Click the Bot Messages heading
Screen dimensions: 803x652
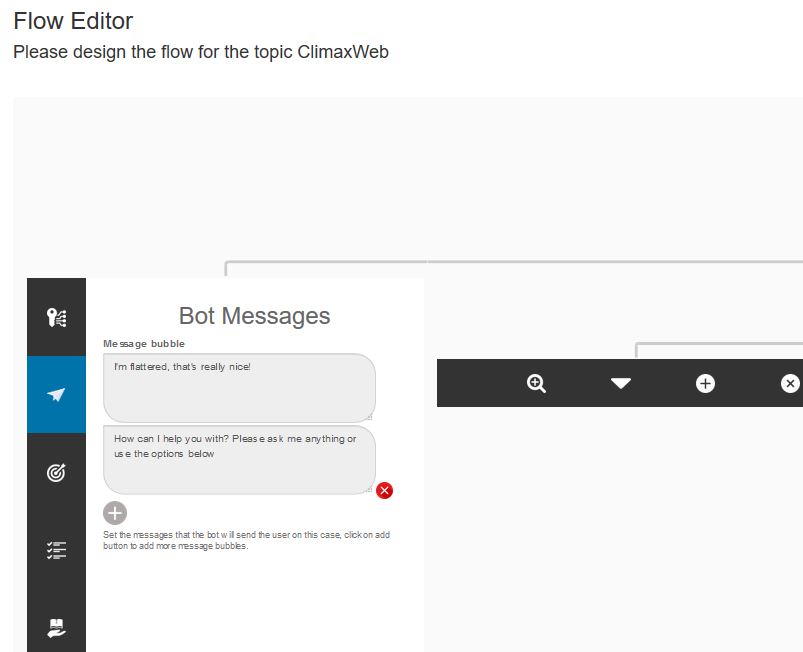255,316
